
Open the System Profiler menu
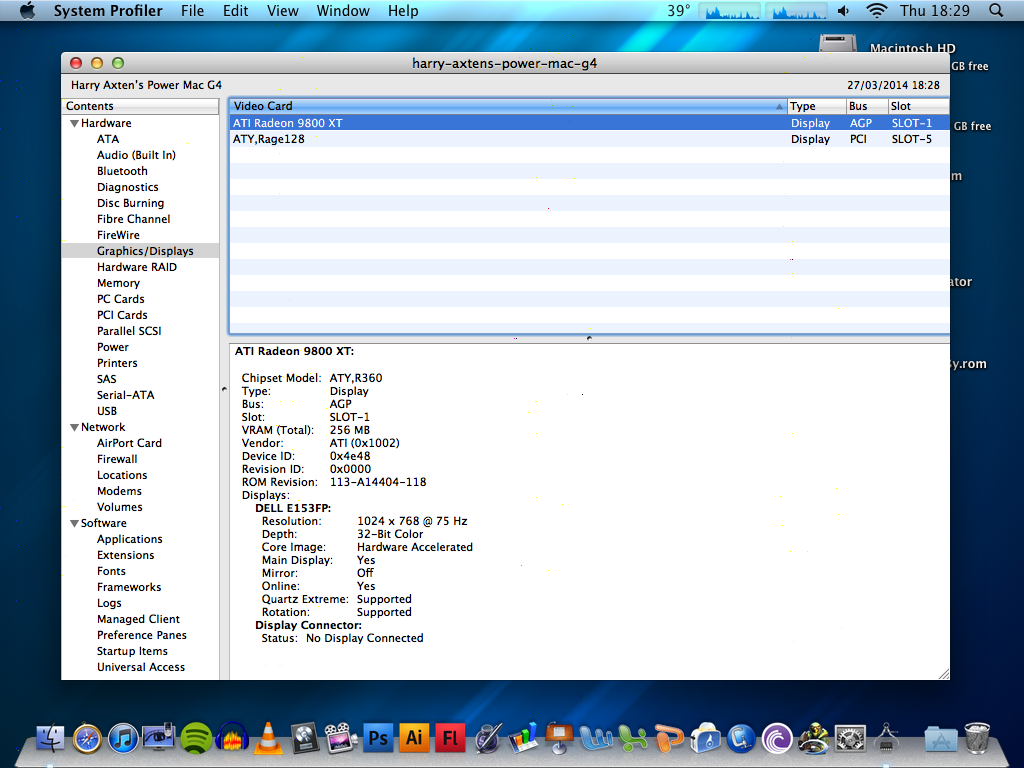pos(108,10)
